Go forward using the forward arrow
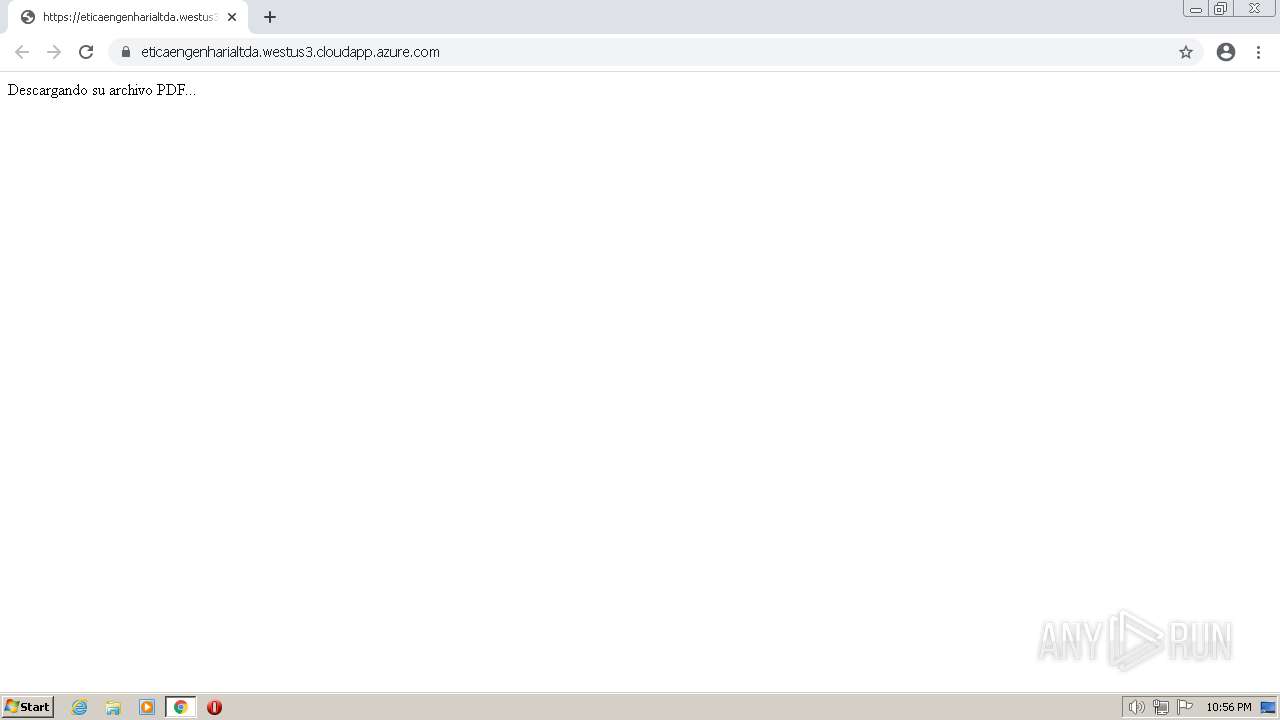This screenshot has height=720, width=1280. click(x=54, y=52)
